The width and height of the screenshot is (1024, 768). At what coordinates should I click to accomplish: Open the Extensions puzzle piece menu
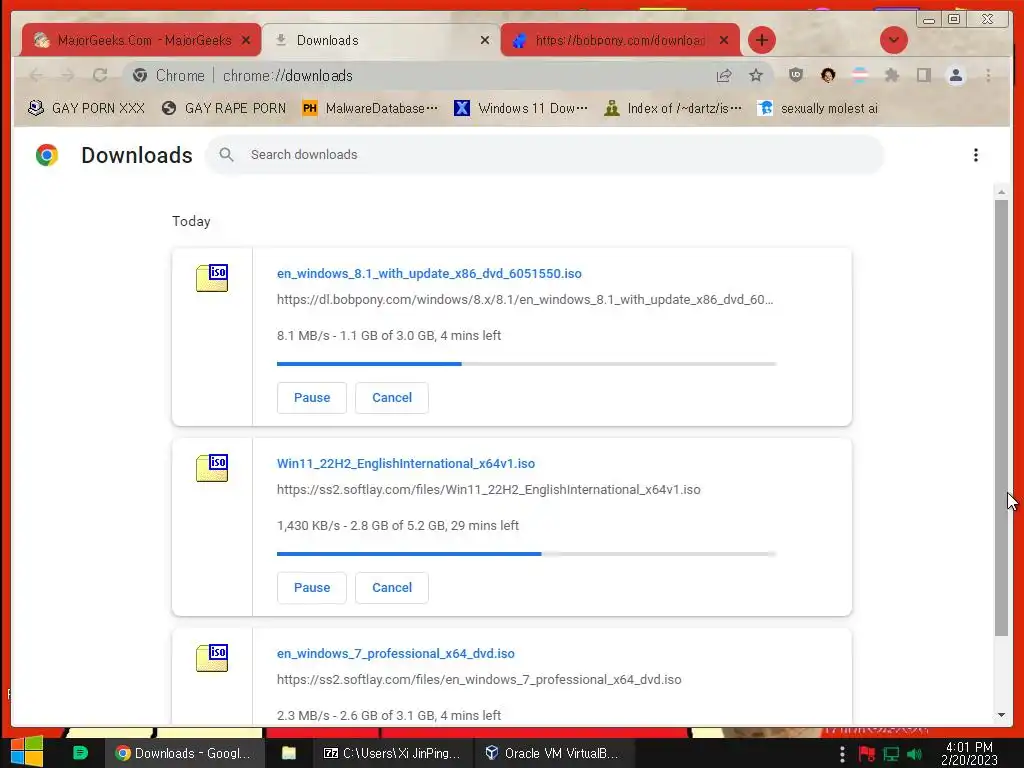(x=891, y=75)
